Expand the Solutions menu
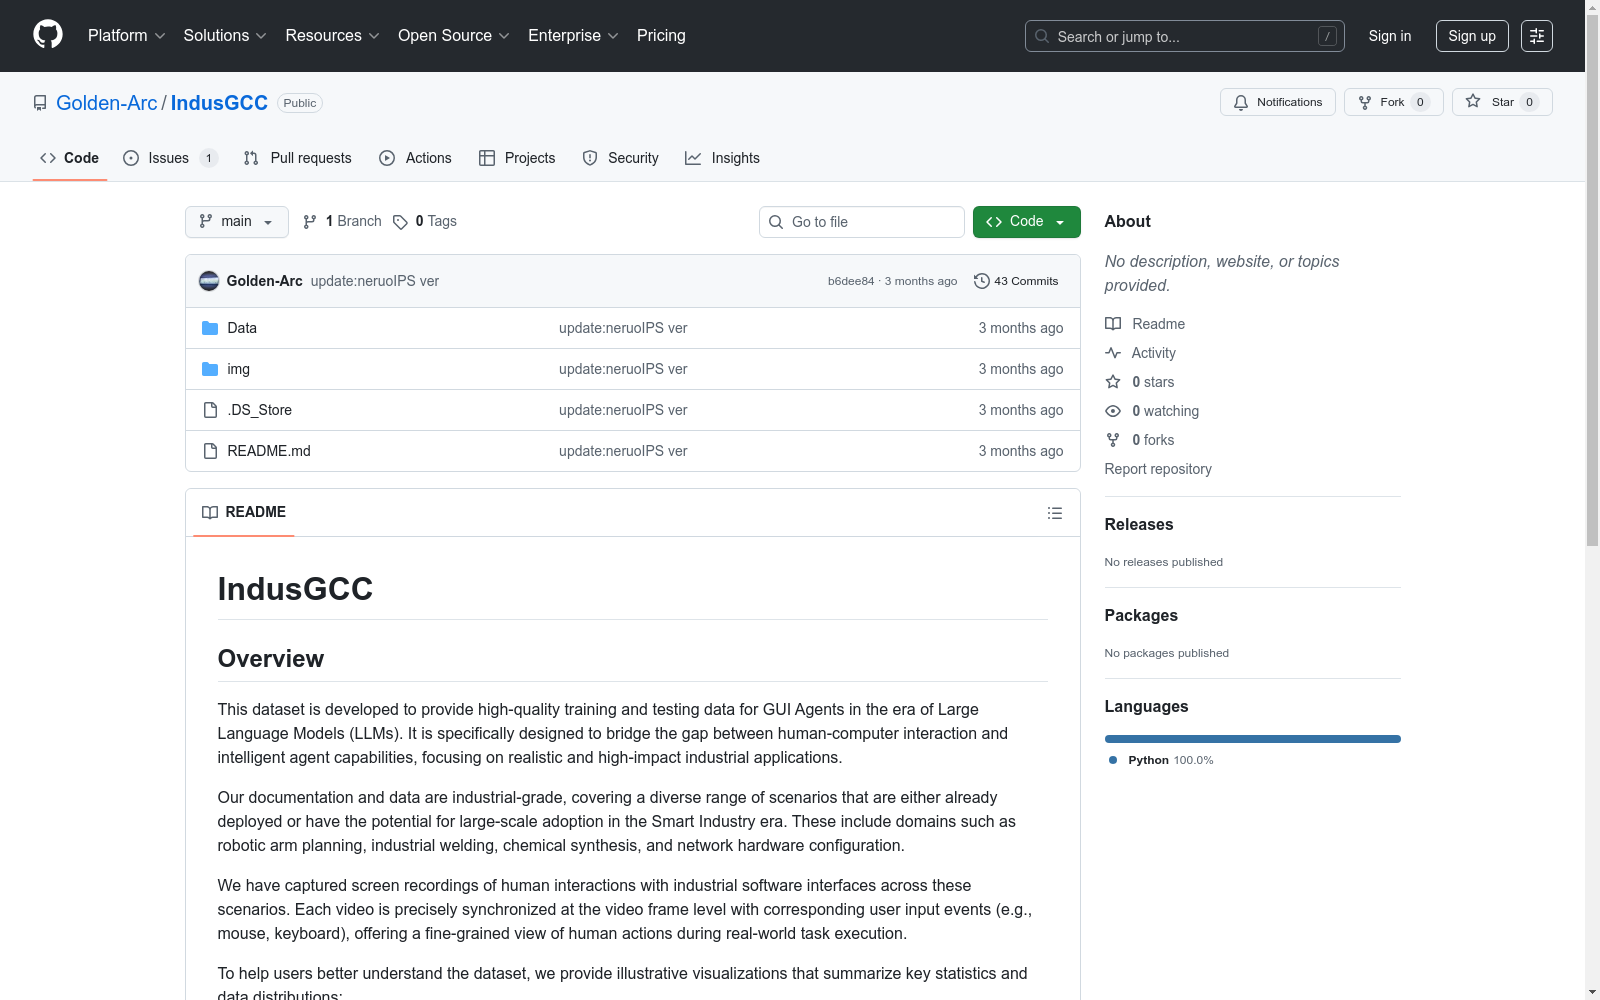This screenshot has height=1000, width=1600. click(x=225, y=36)
